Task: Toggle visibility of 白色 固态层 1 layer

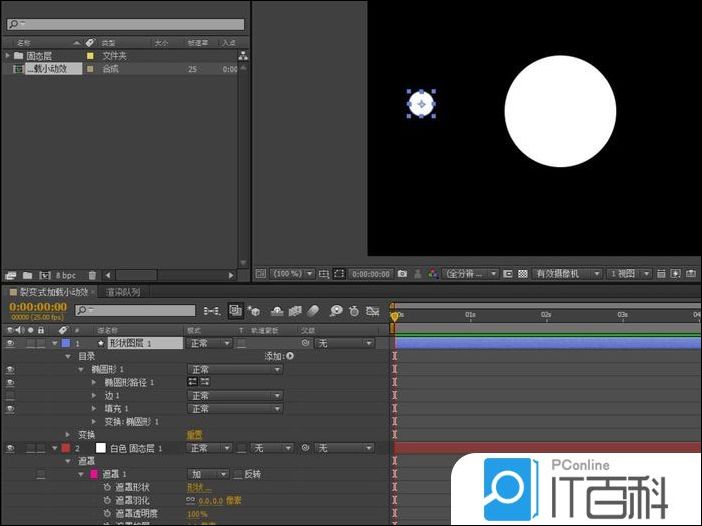Action: click(x=10, y=448)
